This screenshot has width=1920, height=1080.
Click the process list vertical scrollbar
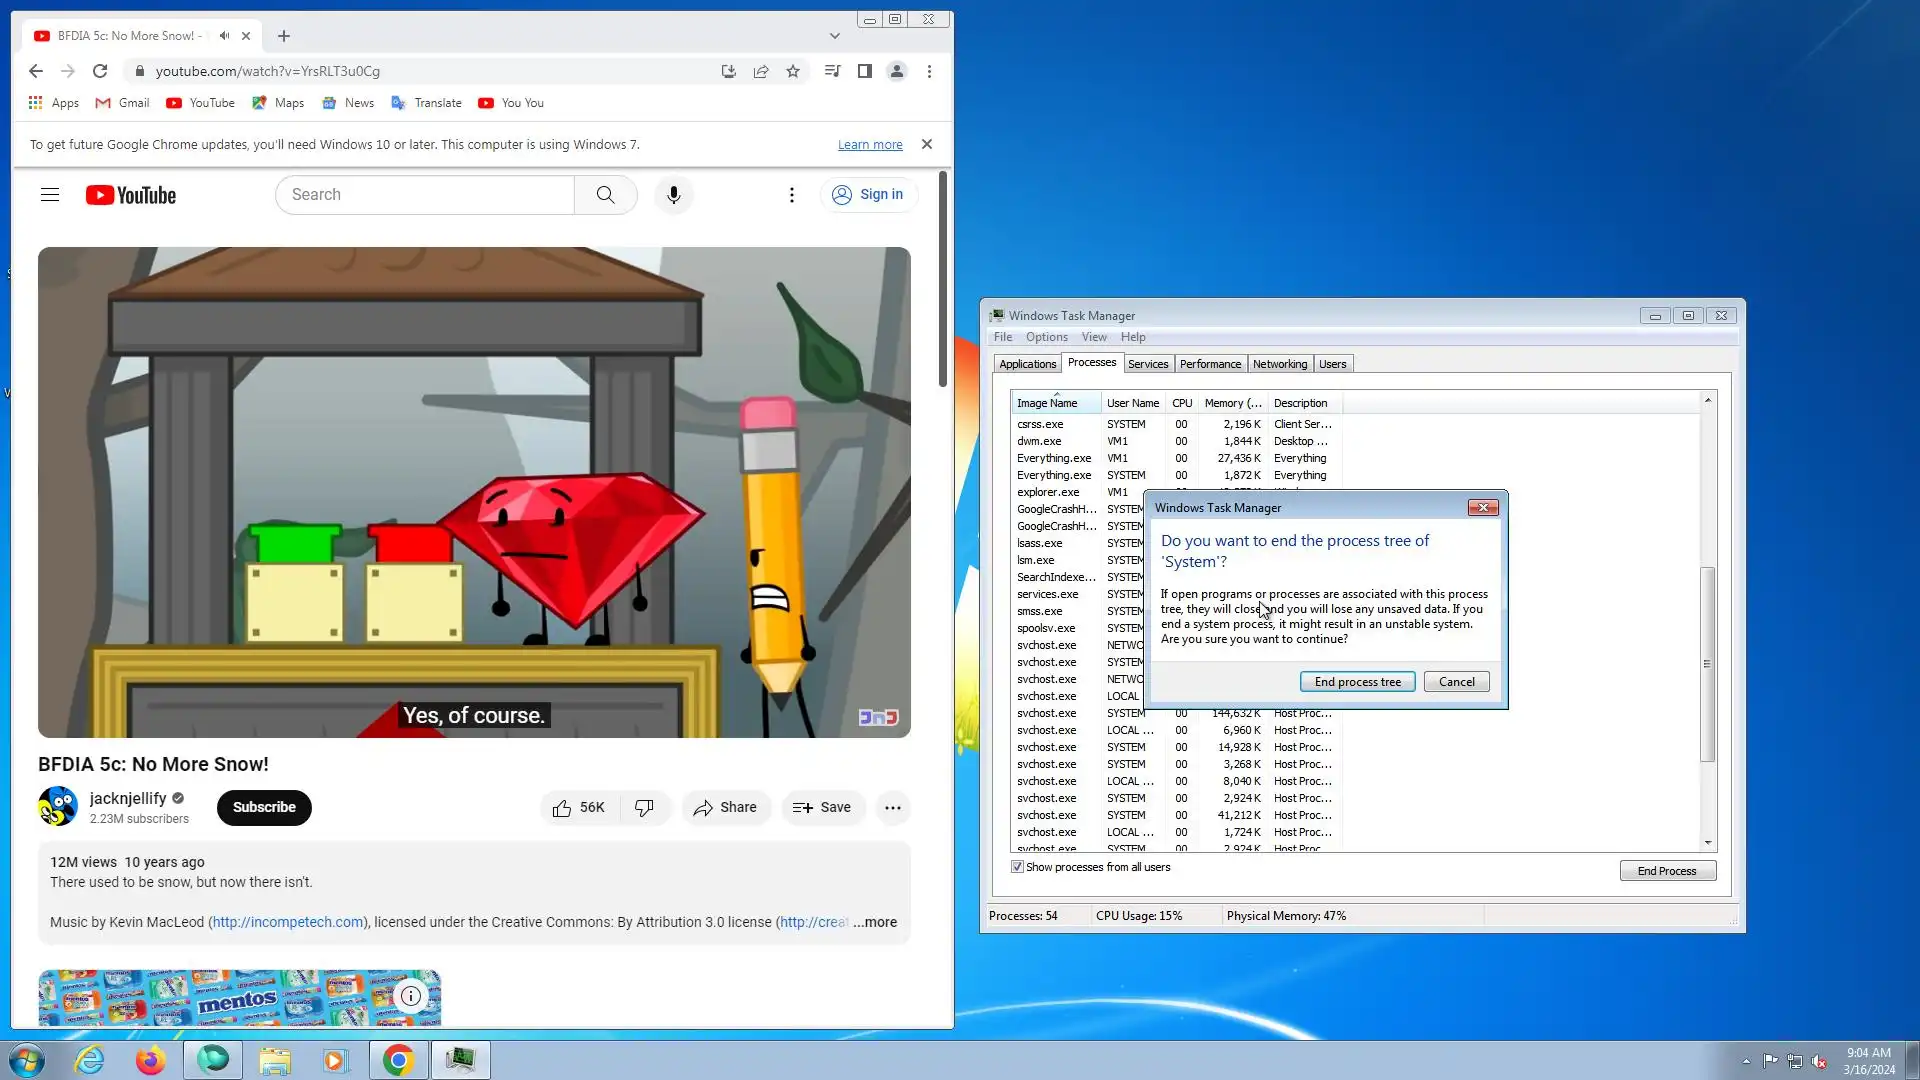[1707, 664]
